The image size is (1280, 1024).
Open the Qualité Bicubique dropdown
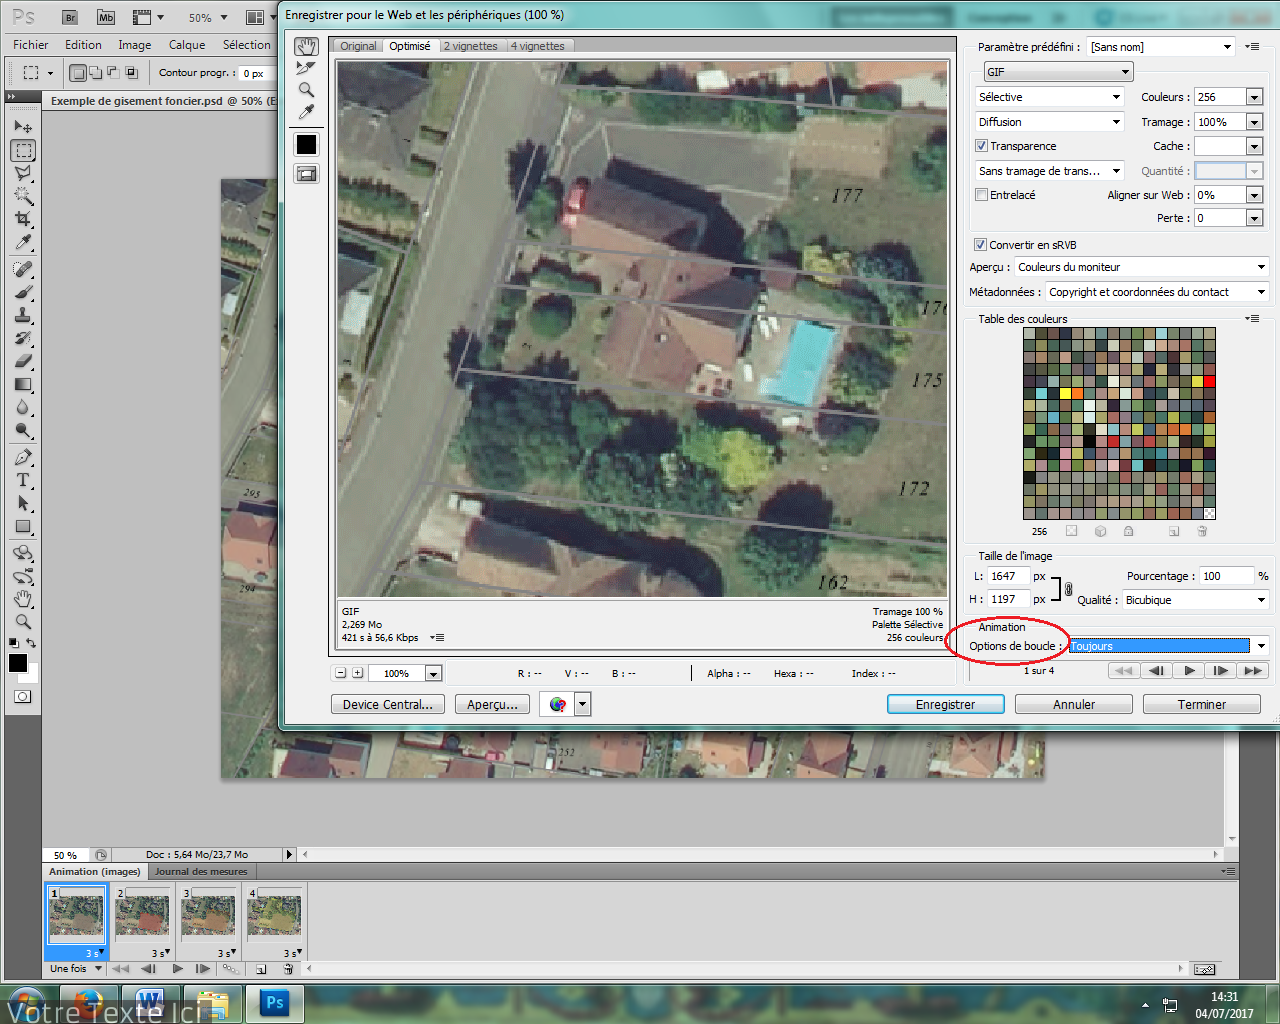[x=1196, y=600]
